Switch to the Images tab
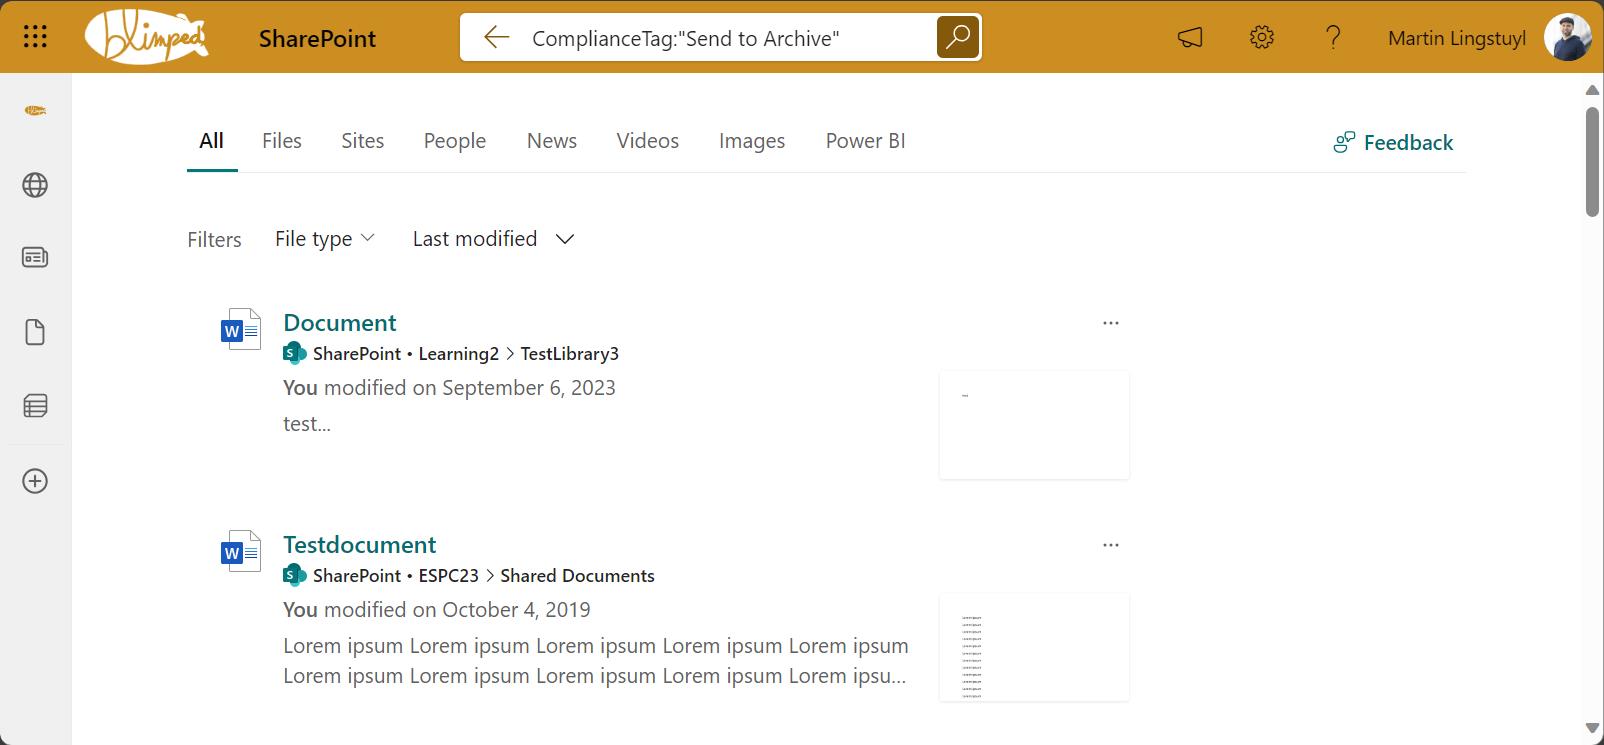 click(752, 141)
